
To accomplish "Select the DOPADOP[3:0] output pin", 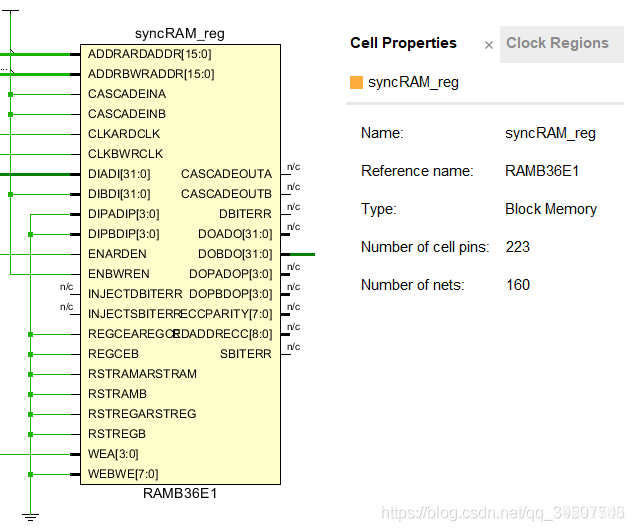I will coord(231,274).
